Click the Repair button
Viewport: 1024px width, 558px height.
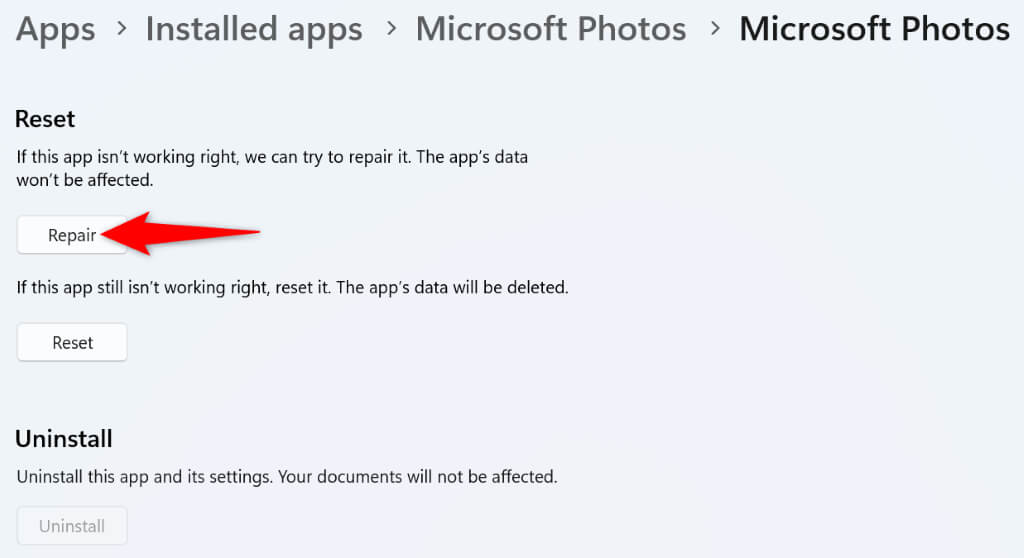[x=72, y=236]
